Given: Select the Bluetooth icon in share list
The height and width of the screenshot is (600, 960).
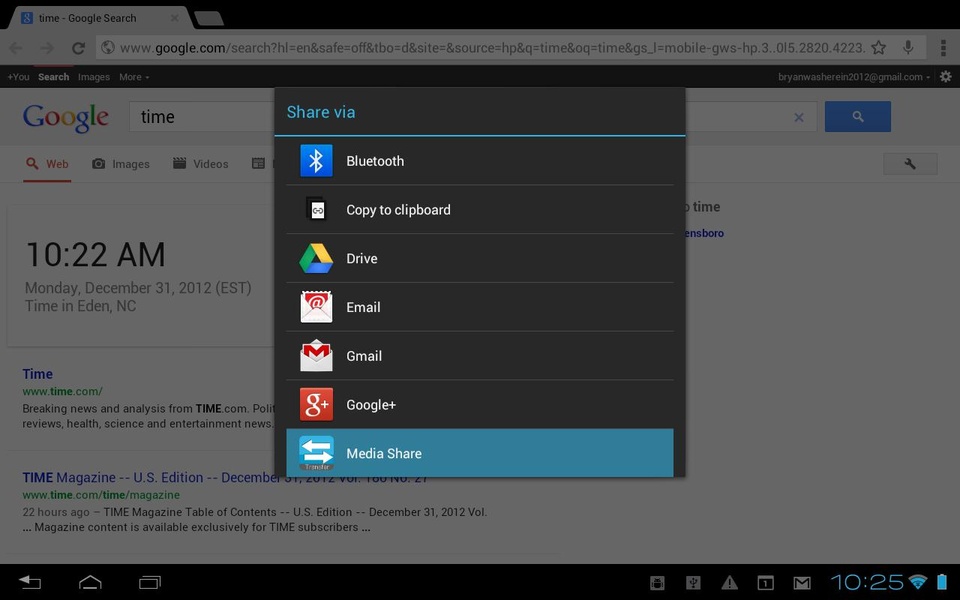Looking at the screenshot, I should pyautogui.click(x=316, y=161).
